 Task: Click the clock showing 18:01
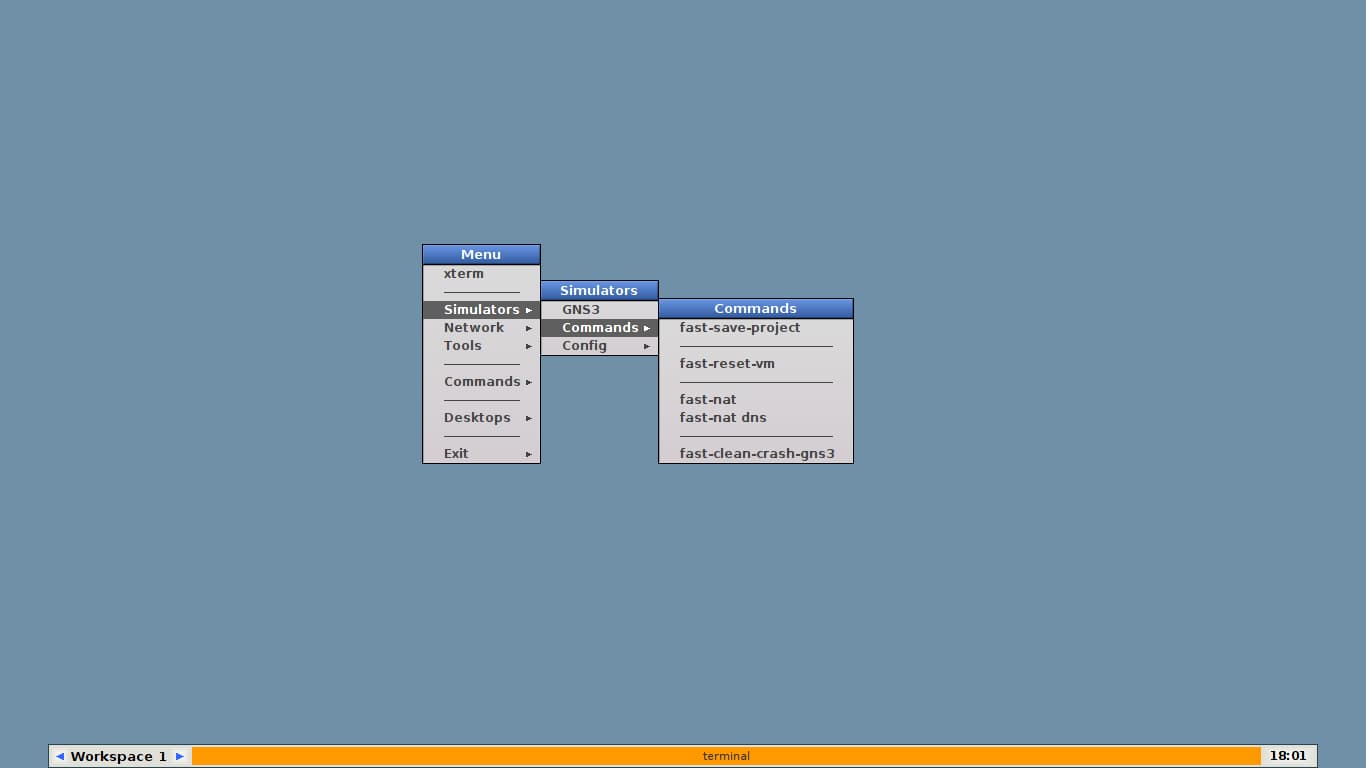(x=1288, y=756)
